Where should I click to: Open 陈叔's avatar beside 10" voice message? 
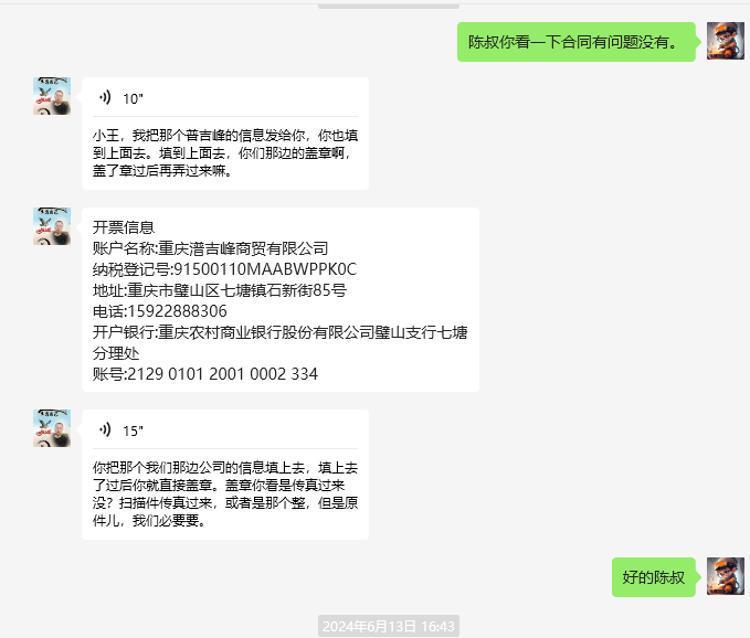coord(52,96)
